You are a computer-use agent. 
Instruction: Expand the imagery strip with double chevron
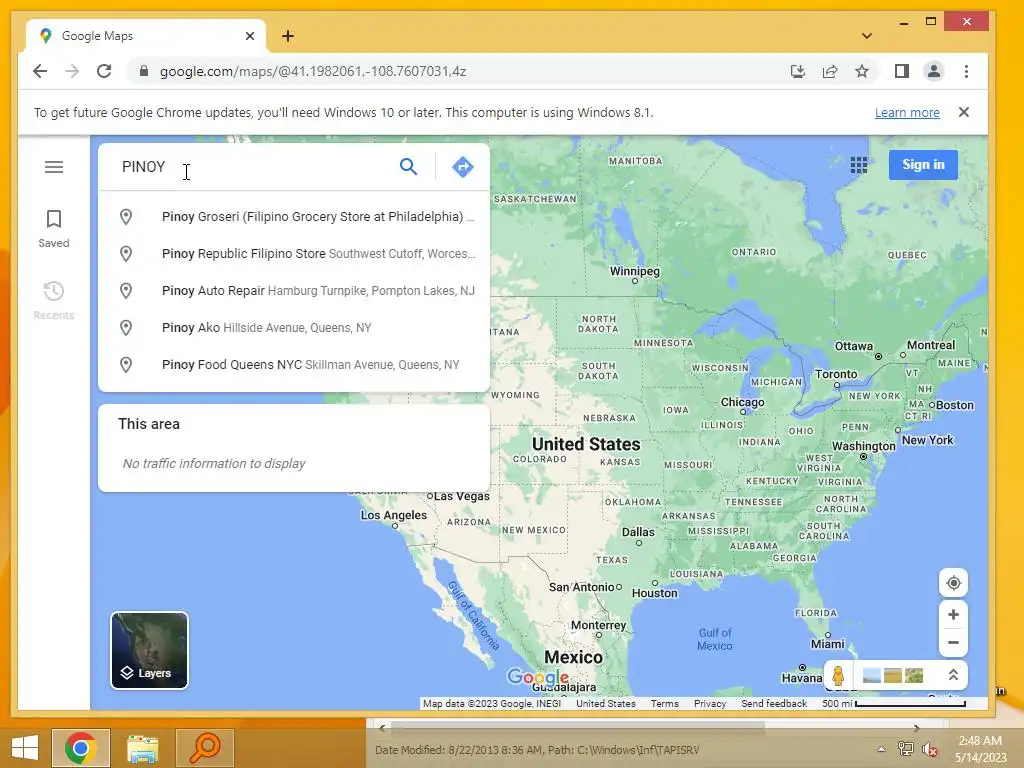[953, 675]
